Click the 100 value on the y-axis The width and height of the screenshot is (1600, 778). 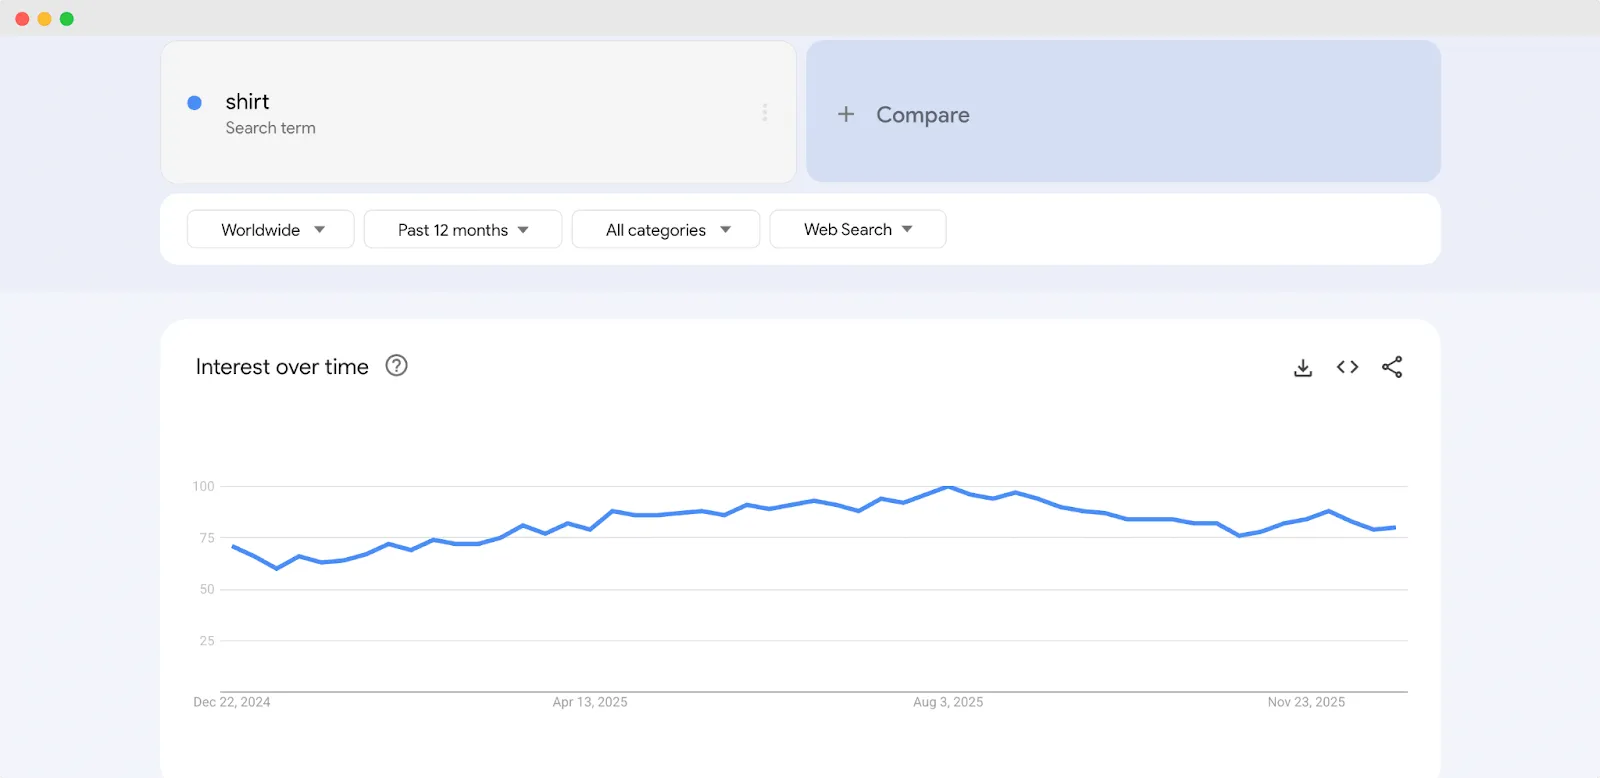coord(203,486)
